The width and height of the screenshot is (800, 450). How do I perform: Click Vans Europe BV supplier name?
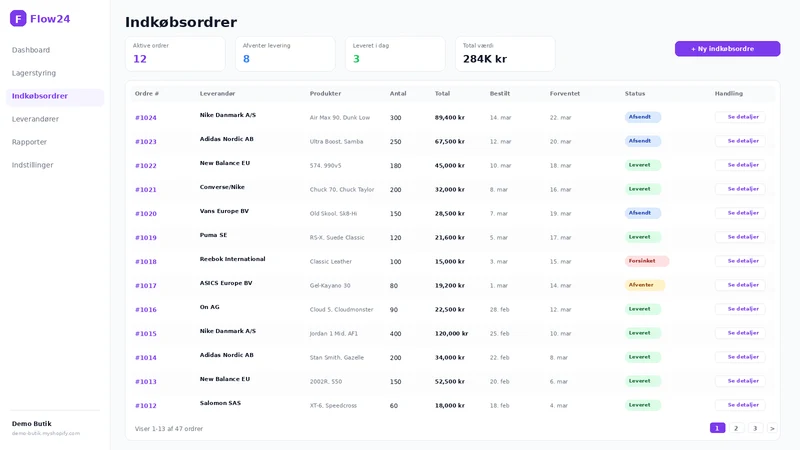point(224,211)
